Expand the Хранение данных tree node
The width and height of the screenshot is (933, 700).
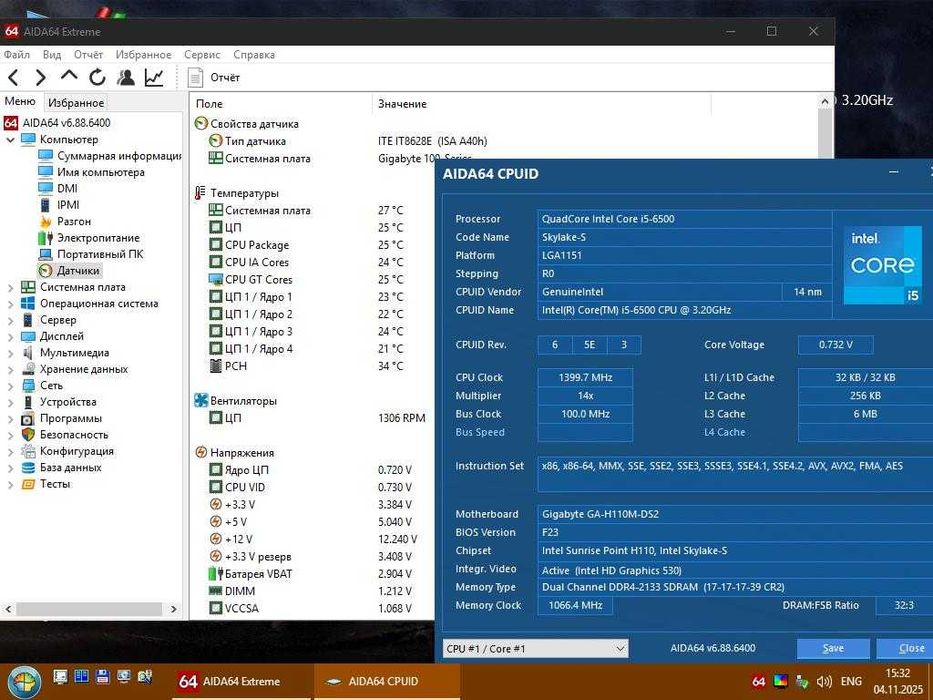pos(10,369)
